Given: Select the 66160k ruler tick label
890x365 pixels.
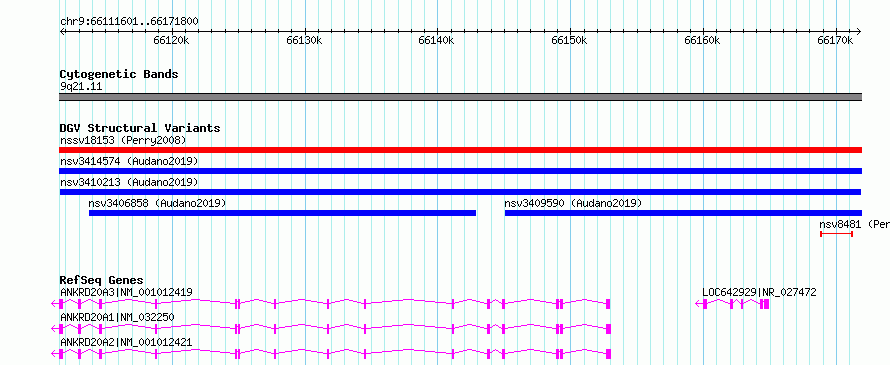Looking at the screenshot, I should [702, 40].
